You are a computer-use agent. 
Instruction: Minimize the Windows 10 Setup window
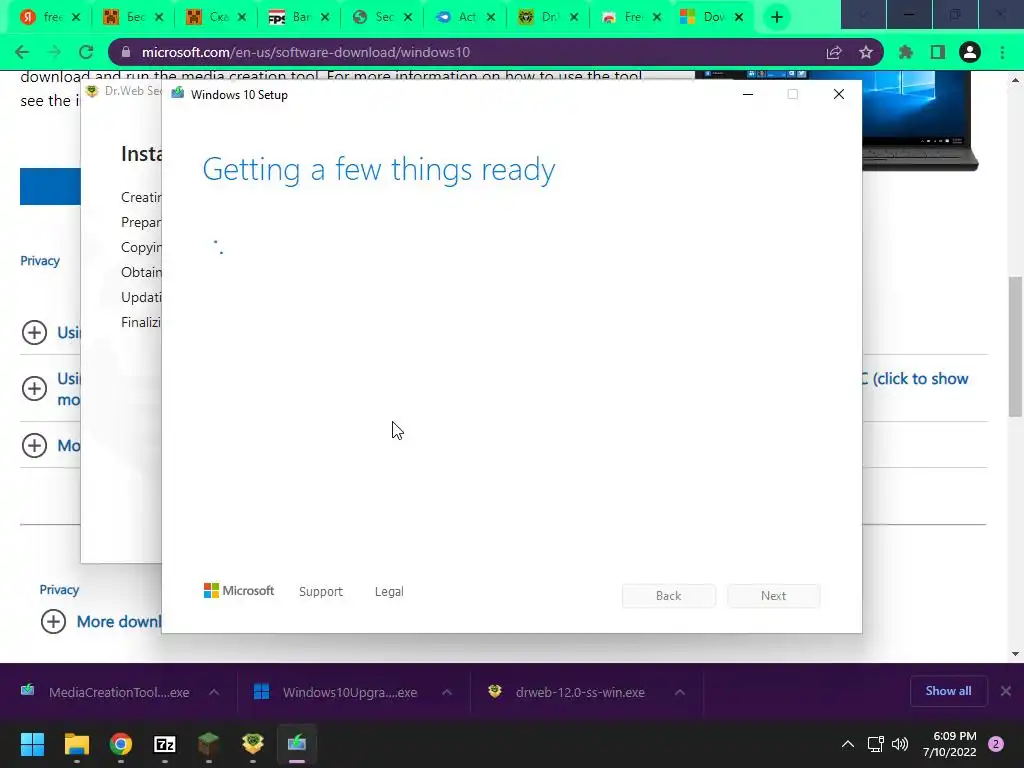click(x=748, y=95)
